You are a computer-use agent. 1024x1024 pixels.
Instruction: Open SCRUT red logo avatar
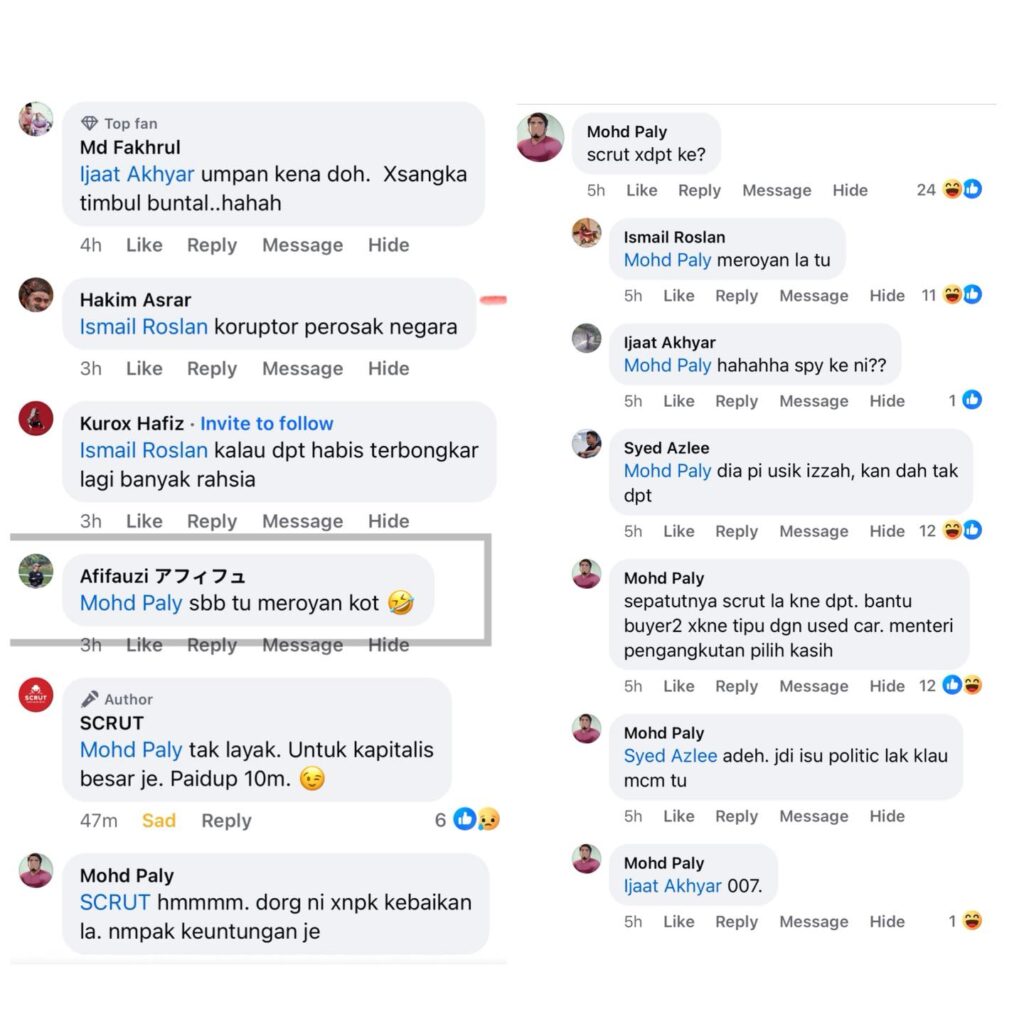[36, 695]
